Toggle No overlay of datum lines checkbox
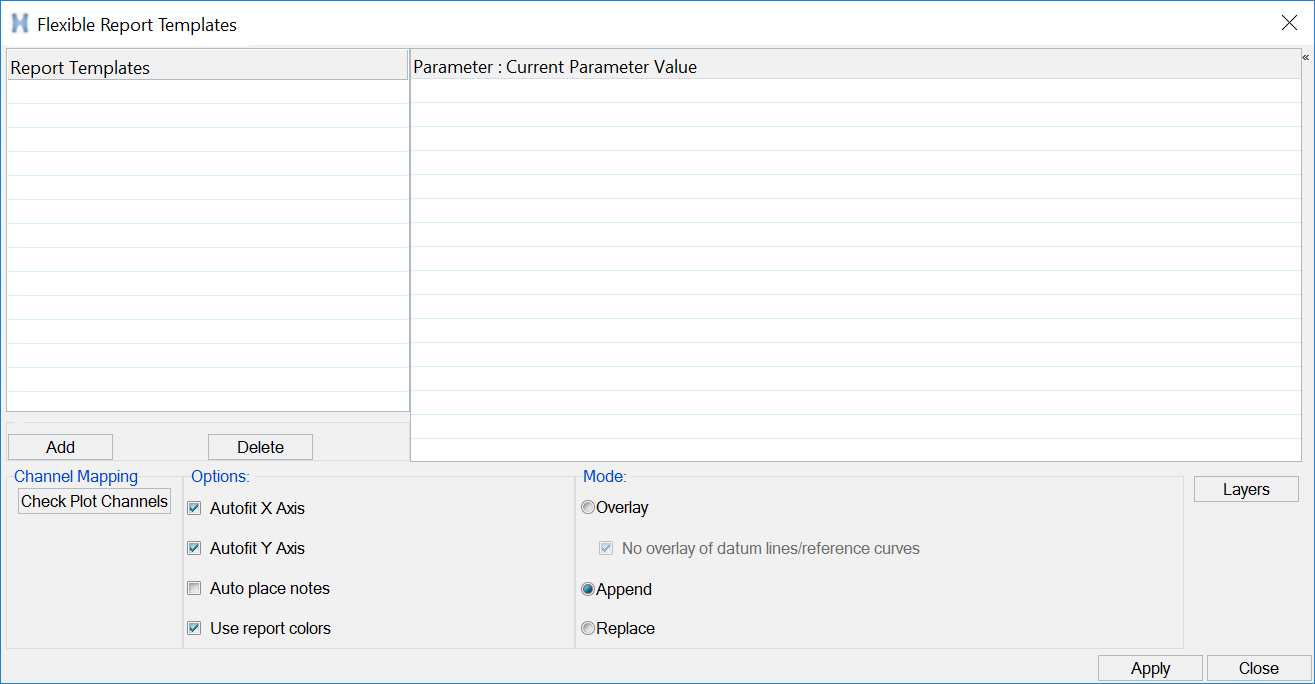The height and width of the screenshot is (684, 1315). (606, 549)
